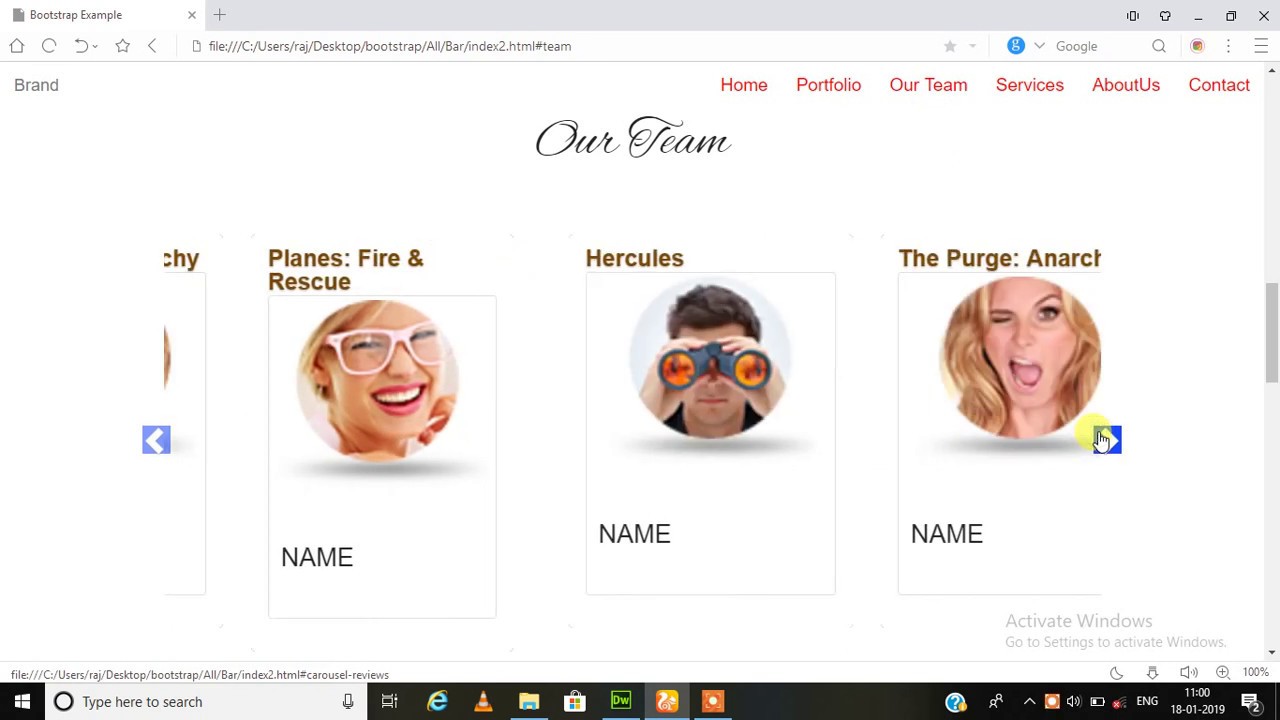The height and width of the screenshot is (720, 1280).
Task: Open Dreamweaver from taskbar
Action: 621,702
